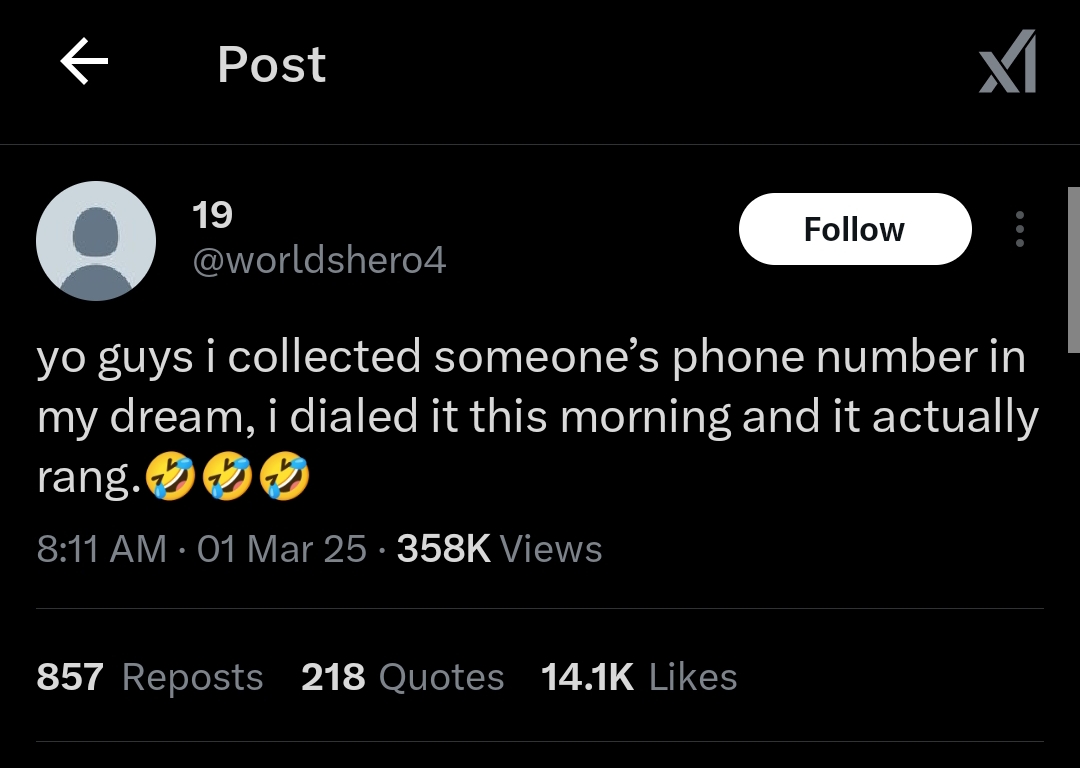Go back using the arrow icon
The width and height of the screenshot is (1080, 768).
[84, 64]
